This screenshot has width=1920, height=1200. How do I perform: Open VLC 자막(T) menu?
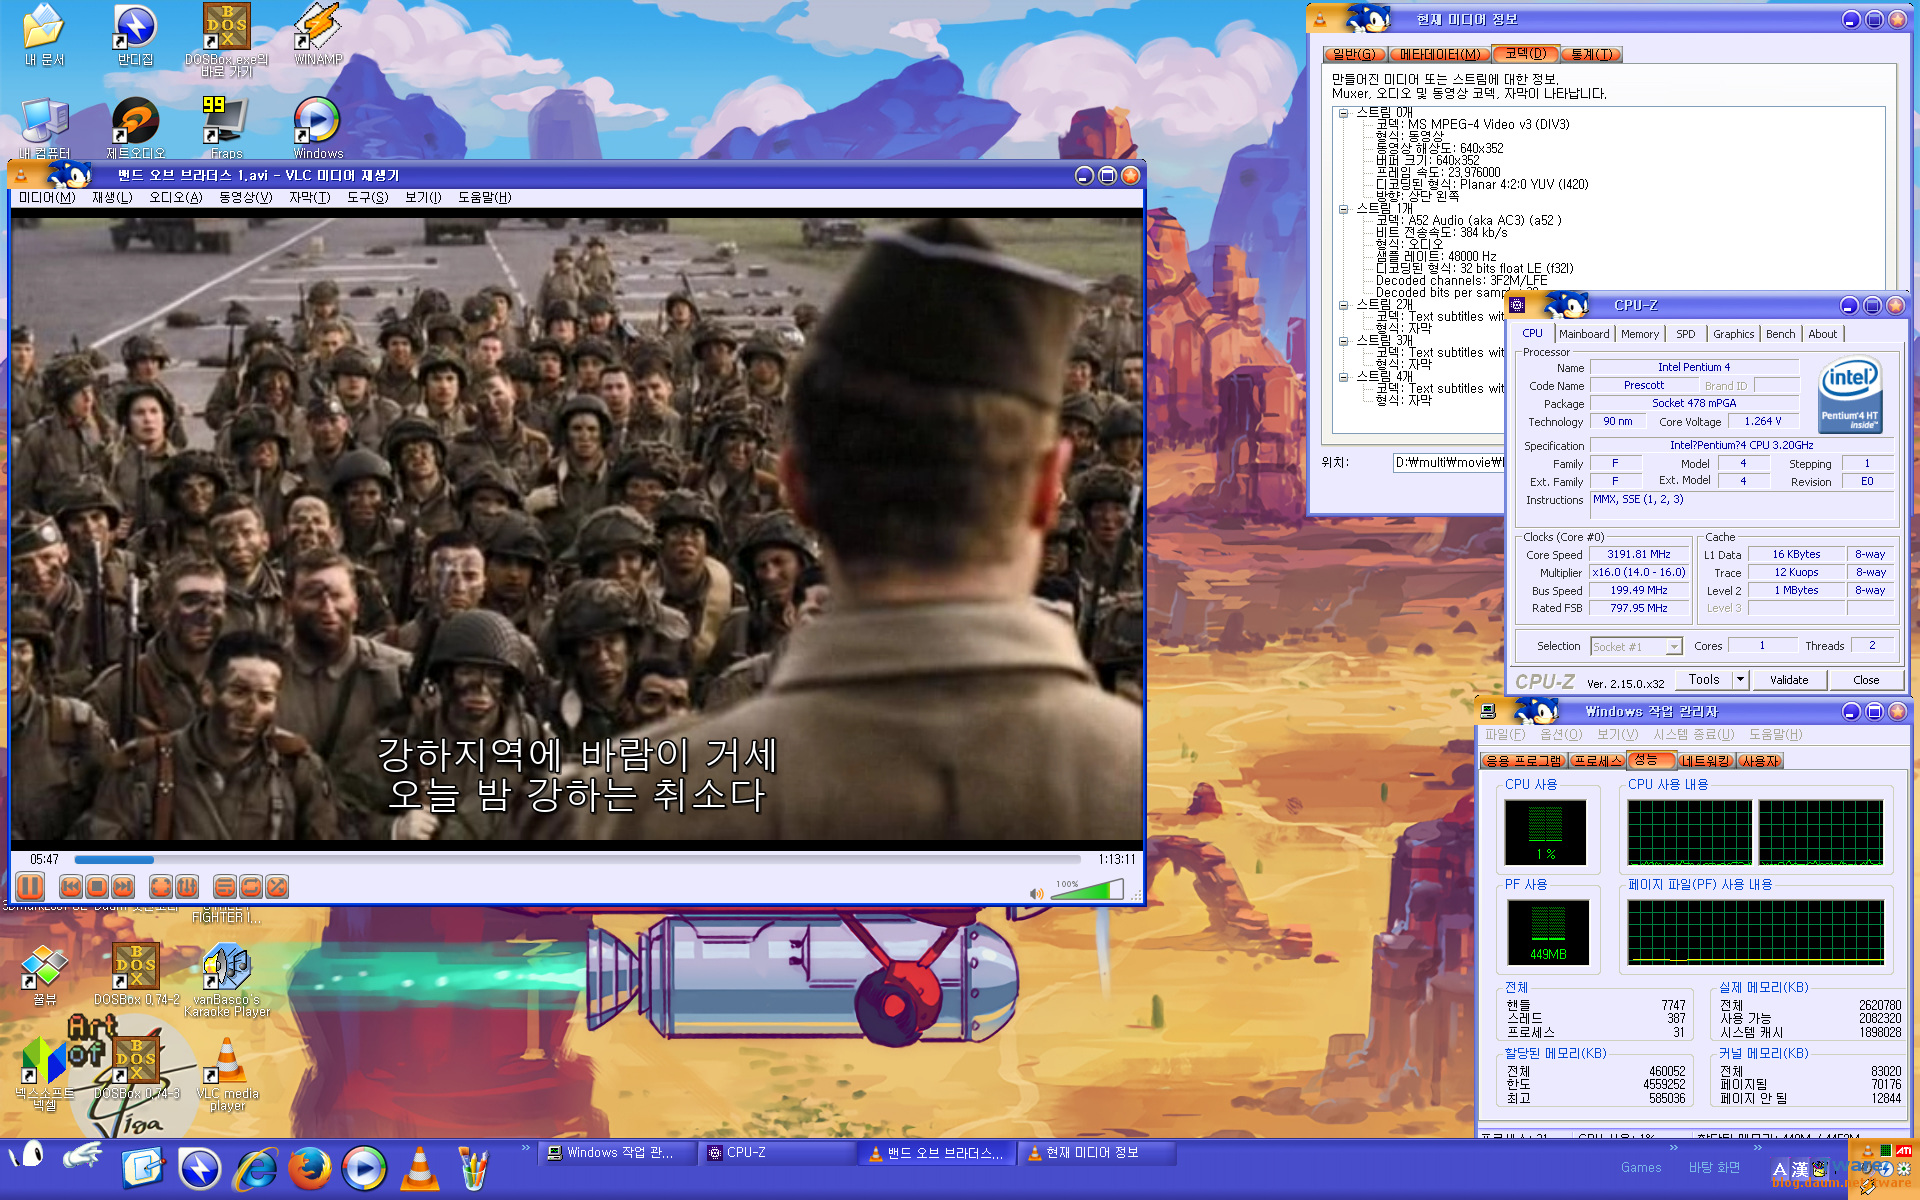(x=310, y=198)
